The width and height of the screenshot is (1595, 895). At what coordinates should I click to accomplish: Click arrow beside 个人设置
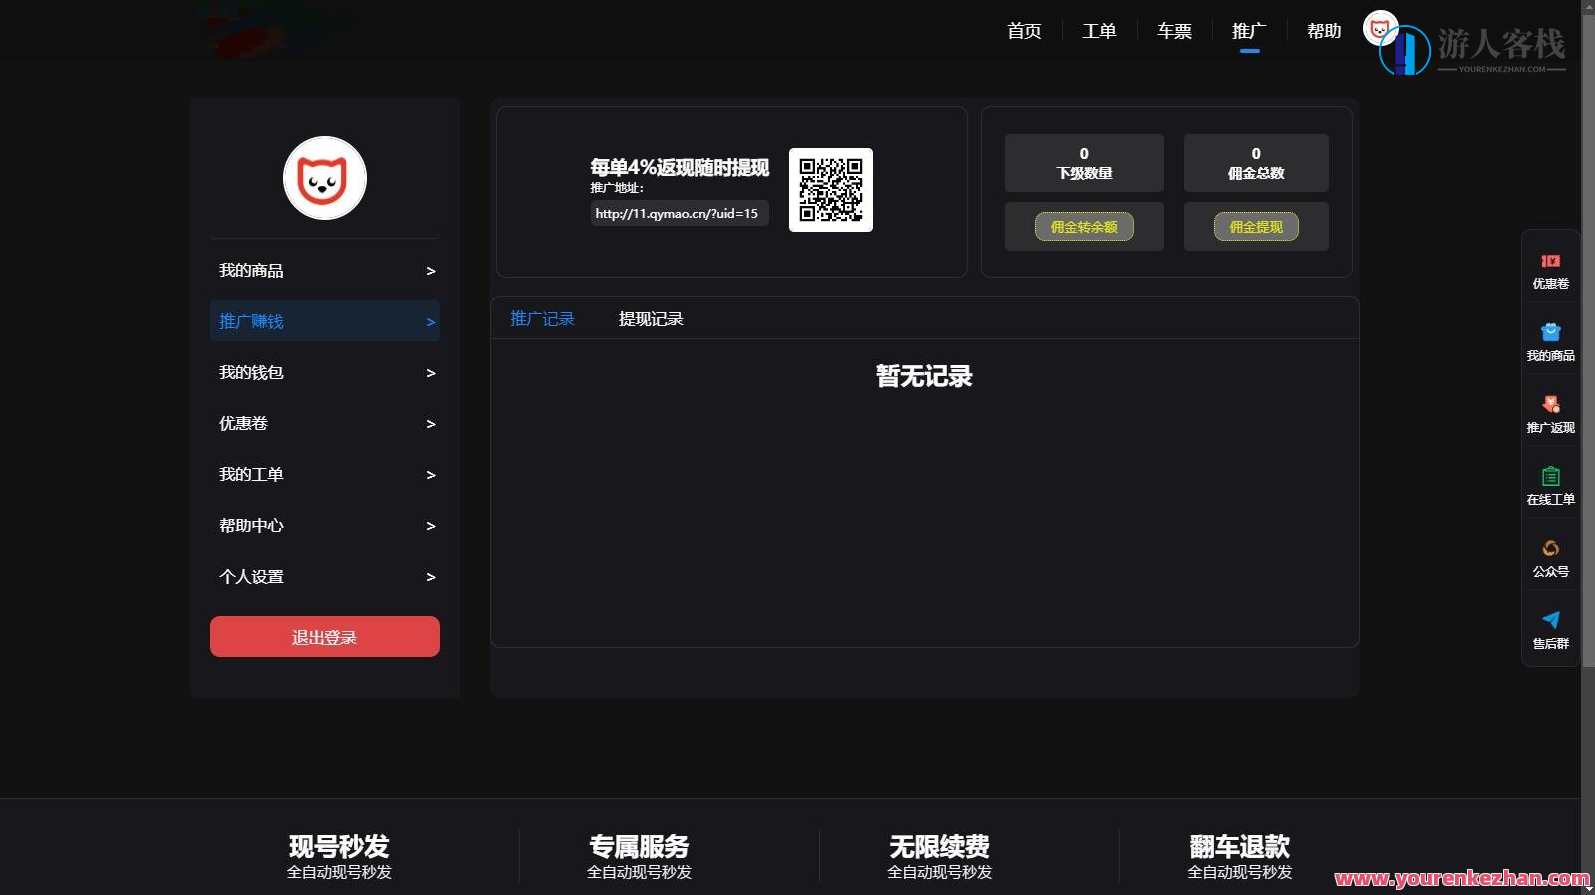(x=431, y=577)
